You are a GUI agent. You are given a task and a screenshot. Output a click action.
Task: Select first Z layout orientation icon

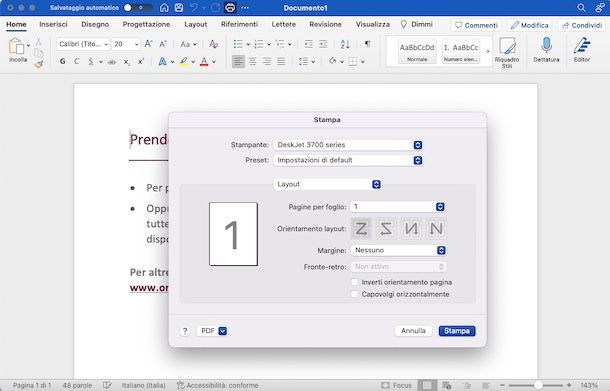361,228
